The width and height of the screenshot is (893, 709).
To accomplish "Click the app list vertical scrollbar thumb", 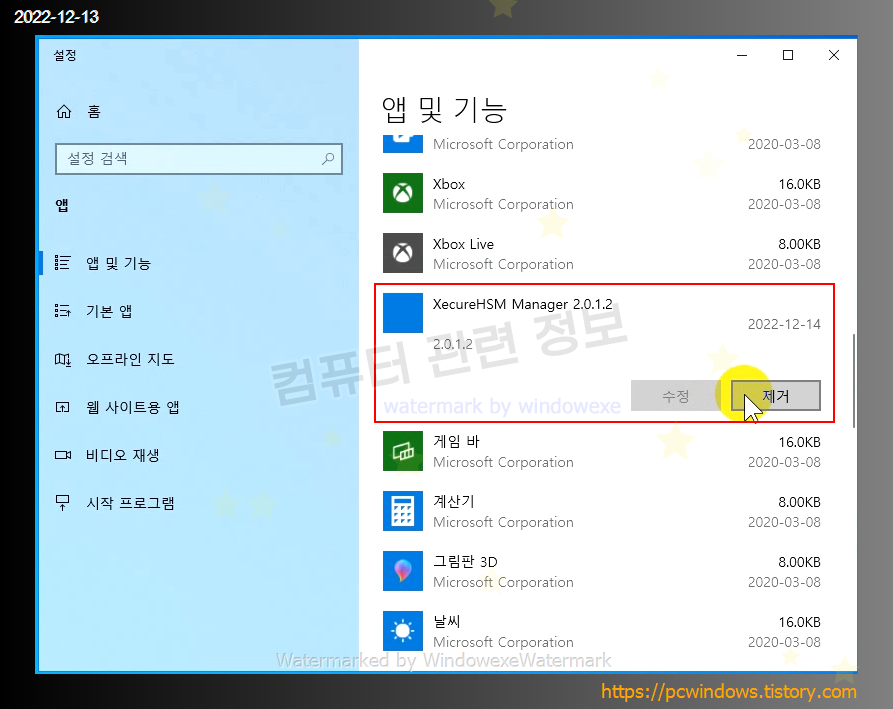I will [853, 380].
